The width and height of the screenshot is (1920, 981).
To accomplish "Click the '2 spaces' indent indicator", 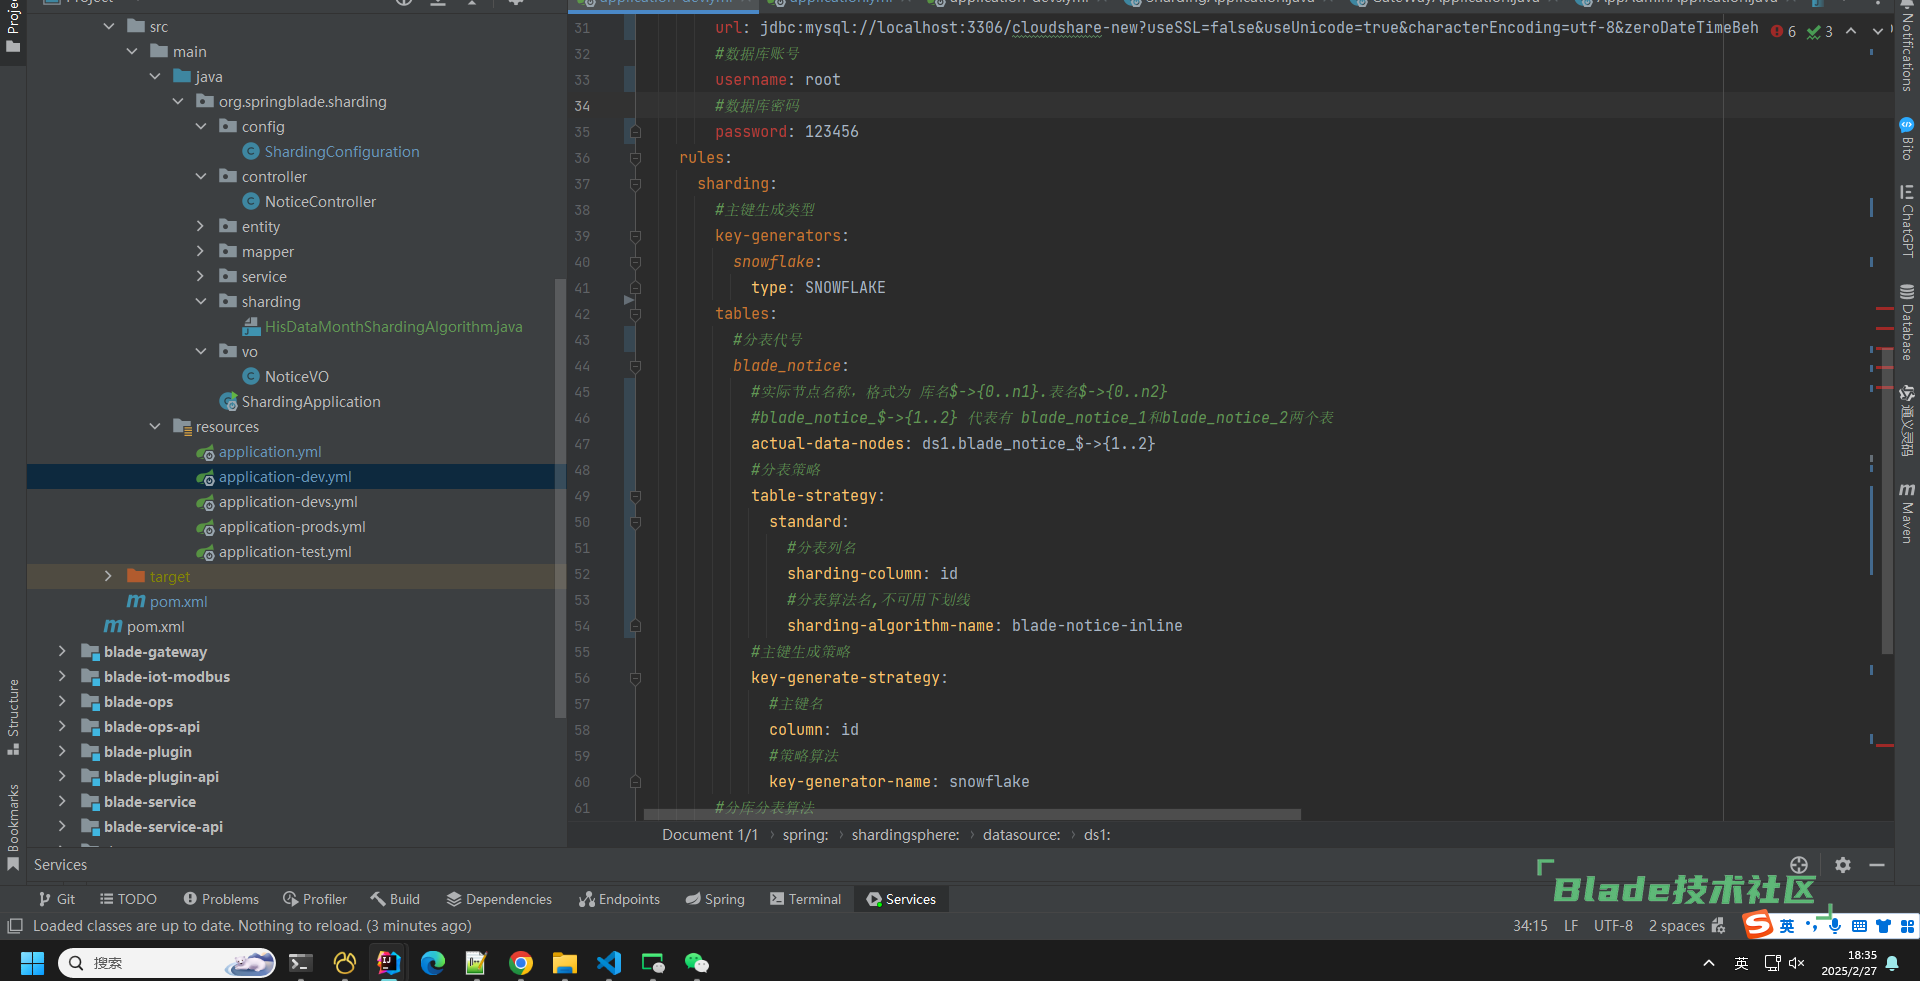I will point(1676,926).
